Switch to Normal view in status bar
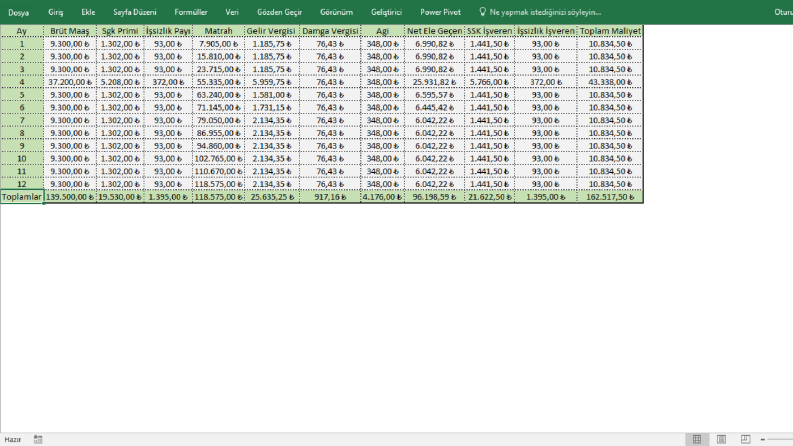The height and width of the screenshot is (446, 793). [697, 439]
